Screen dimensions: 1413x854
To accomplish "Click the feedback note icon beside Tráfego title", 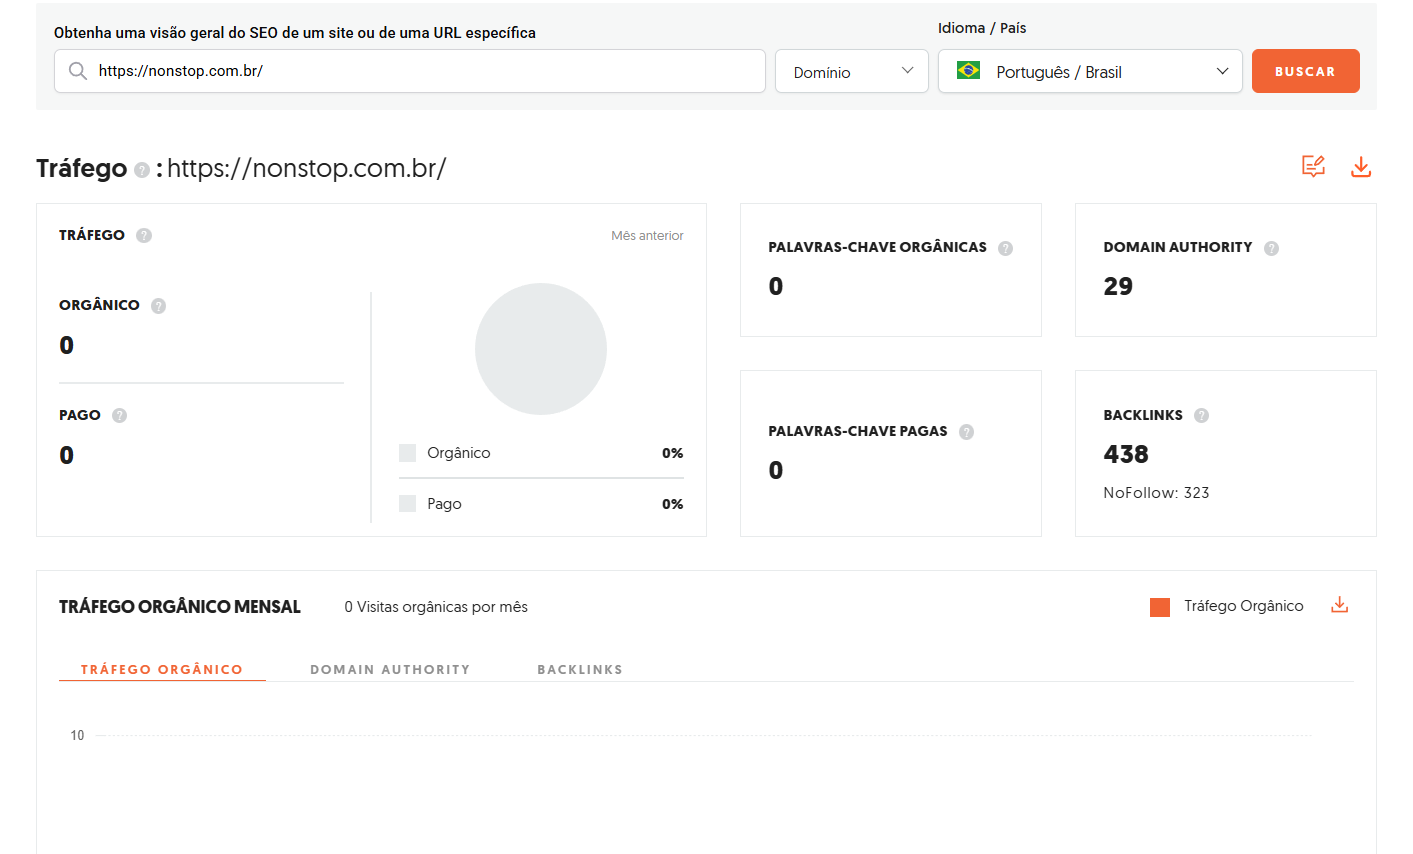I will point(1313,167).
